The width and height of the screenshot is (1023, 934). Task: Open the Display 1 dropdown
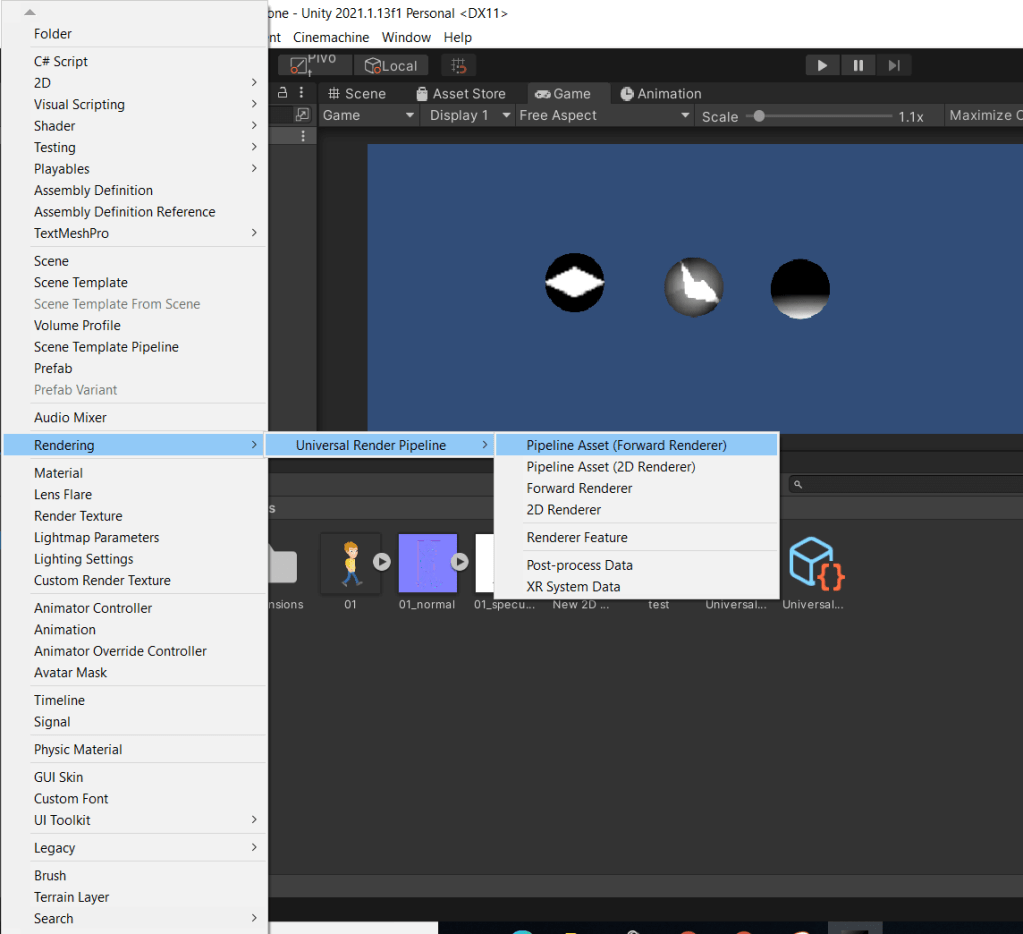[x=468, y=115]
